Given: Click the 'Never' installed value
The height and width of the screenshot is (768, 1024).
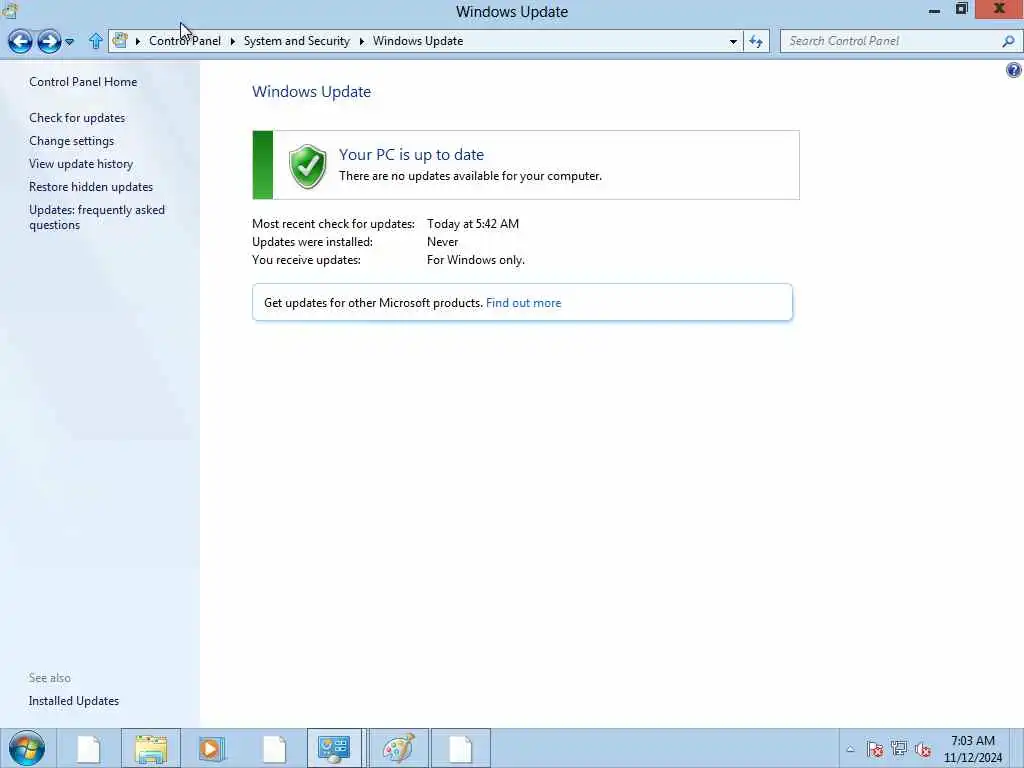Looking at the screenshot, I should (443, 242).
